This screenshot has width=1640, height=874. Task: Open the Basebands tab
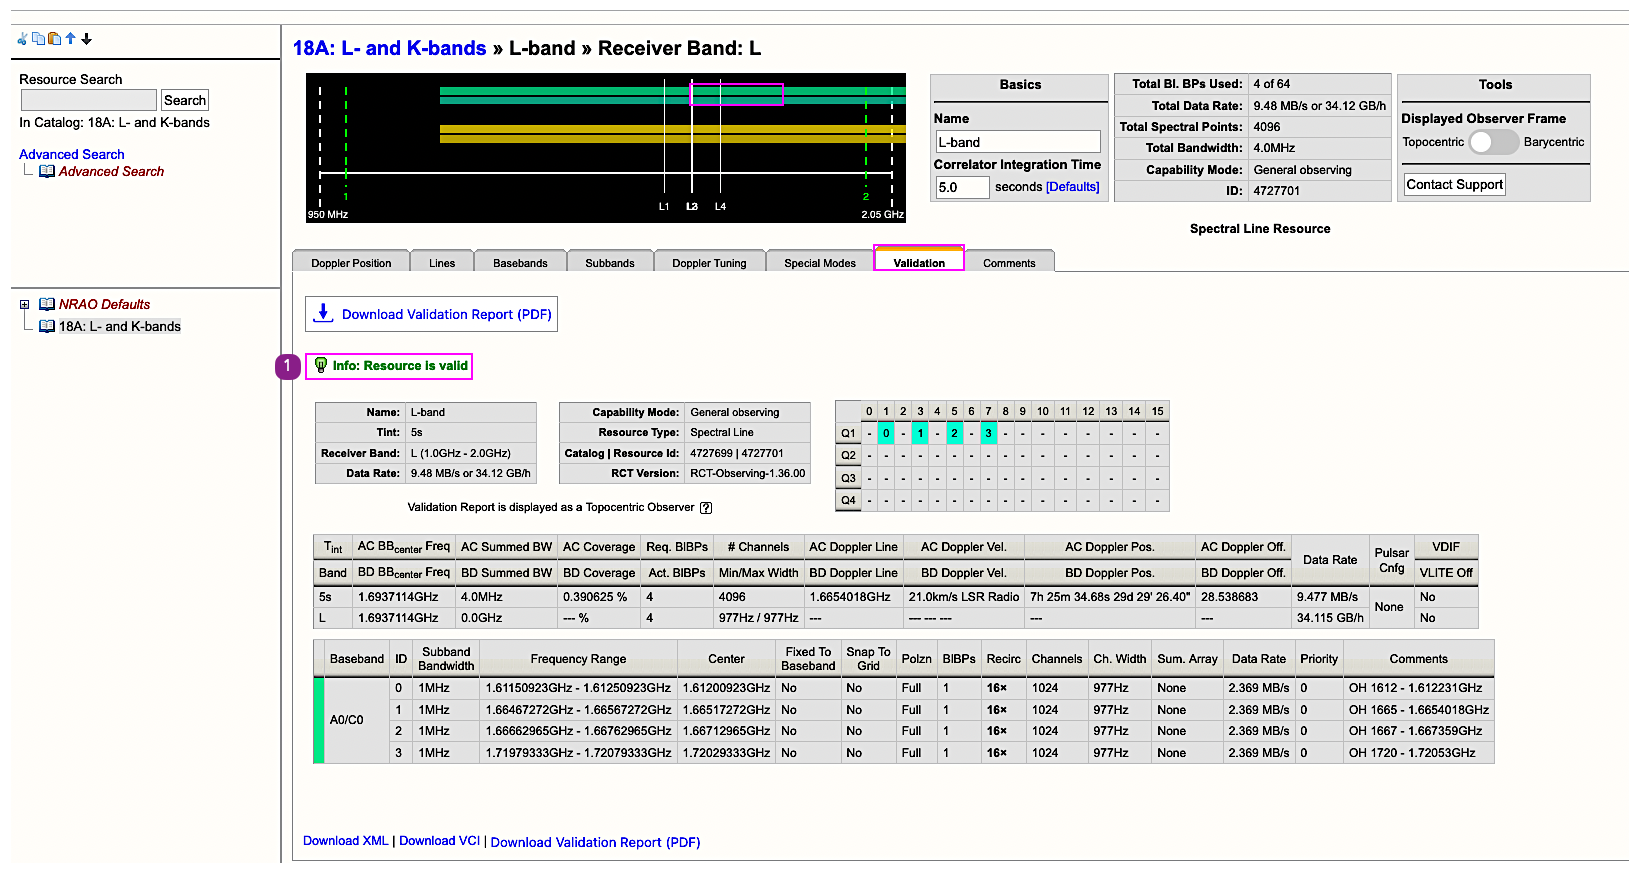click(x=520, y=263)
